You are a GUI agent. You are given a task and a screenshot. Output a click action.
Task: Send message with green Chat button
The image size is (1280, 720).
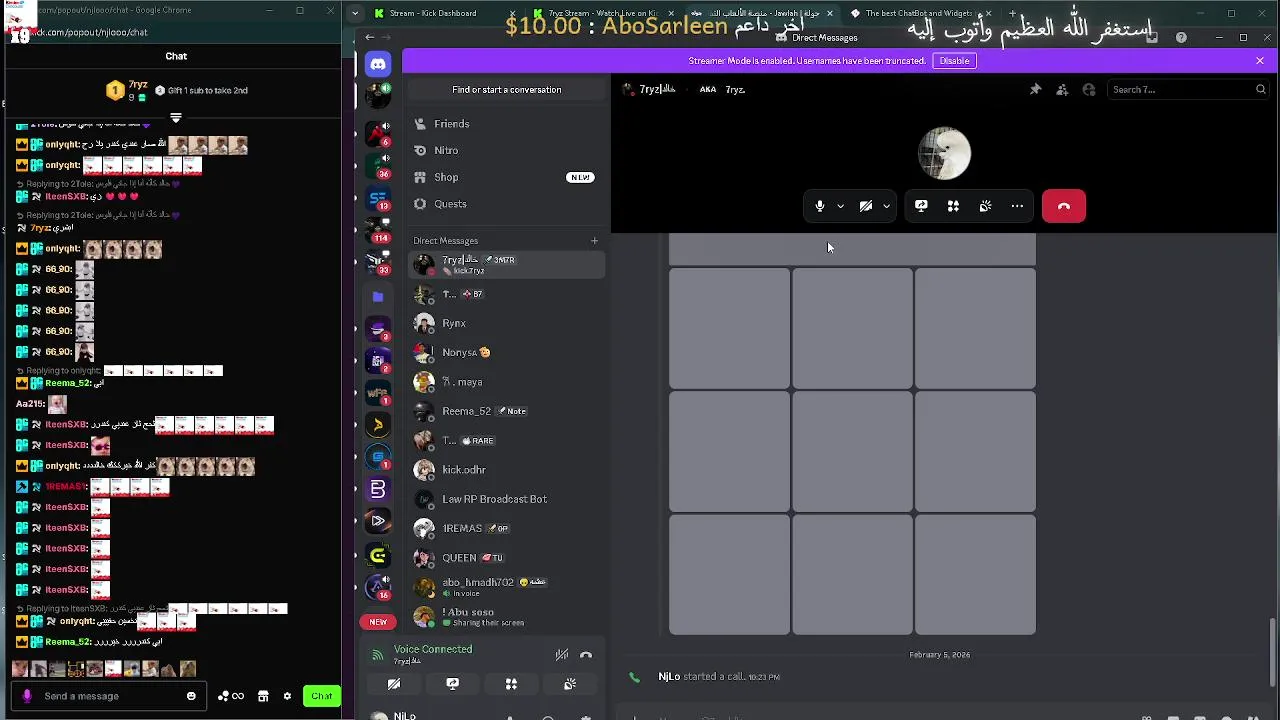click(321, 696)
